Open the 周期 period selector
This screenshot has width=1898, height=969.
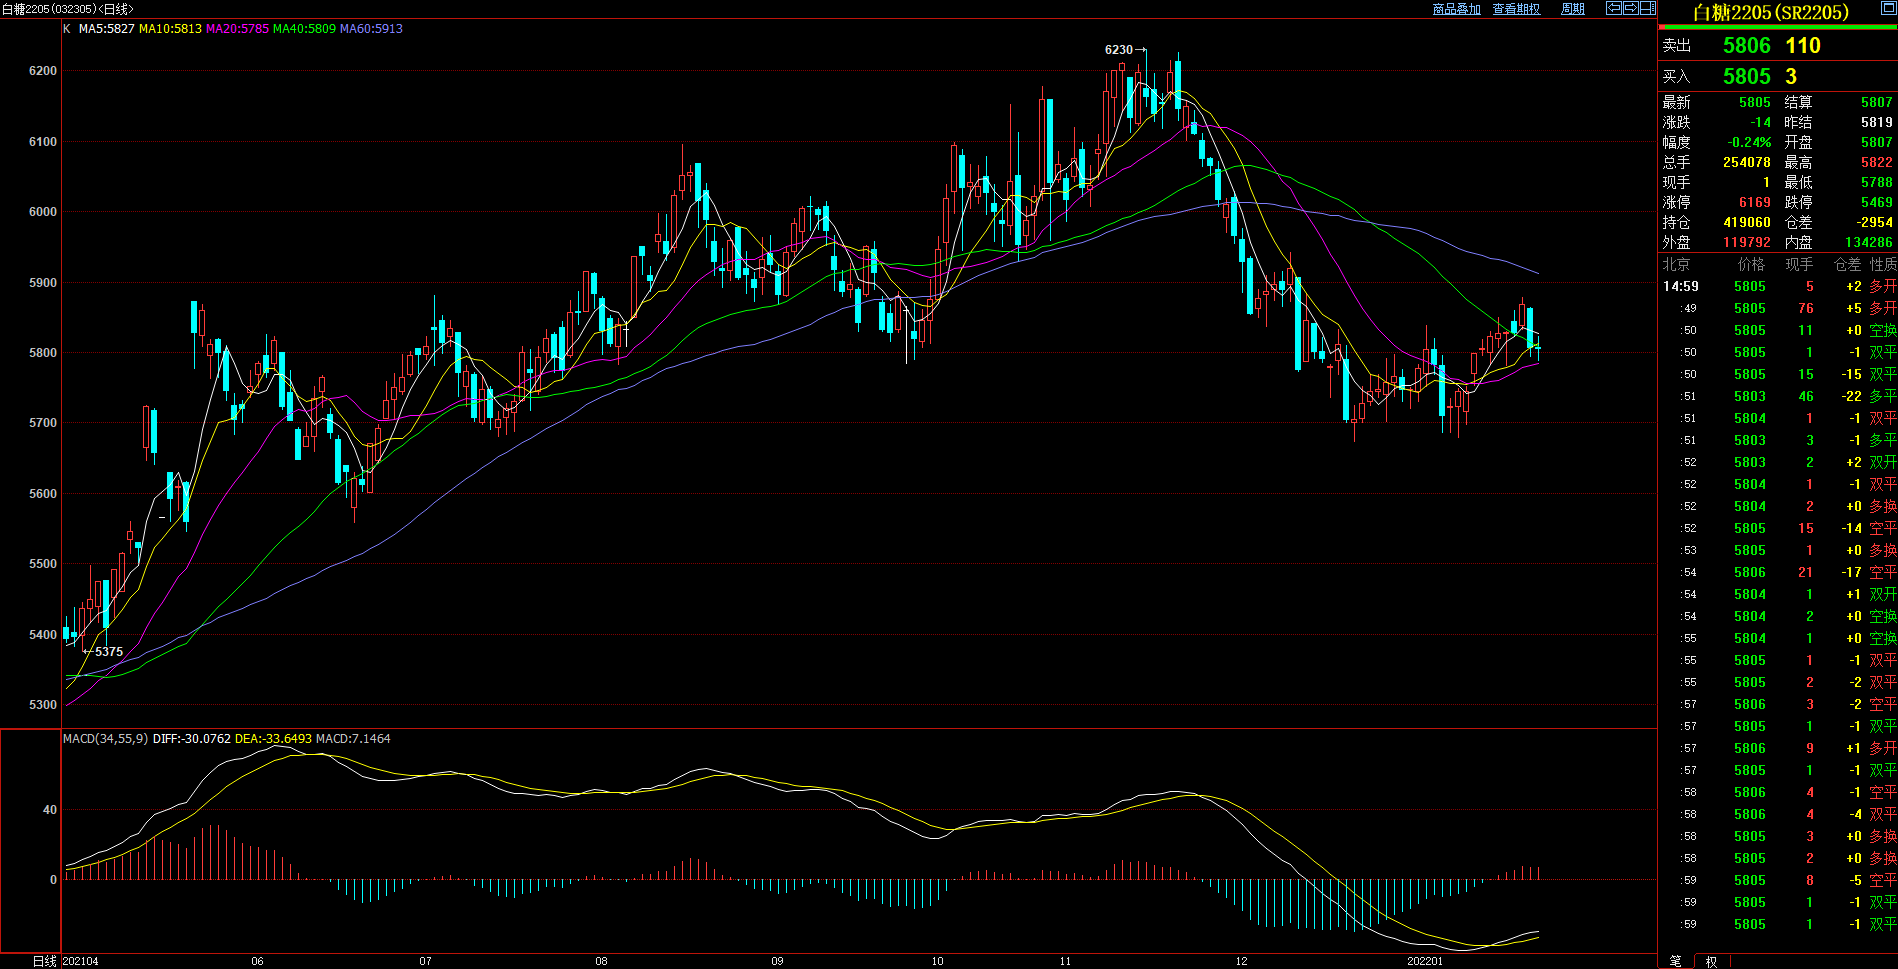(x=1572, y=9)
